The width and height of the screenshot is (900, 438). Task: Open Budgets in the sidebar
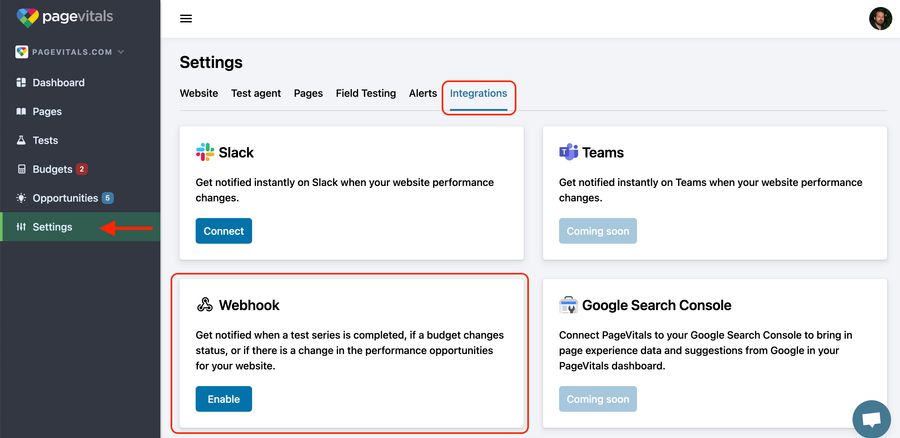[x=52, y=169]
